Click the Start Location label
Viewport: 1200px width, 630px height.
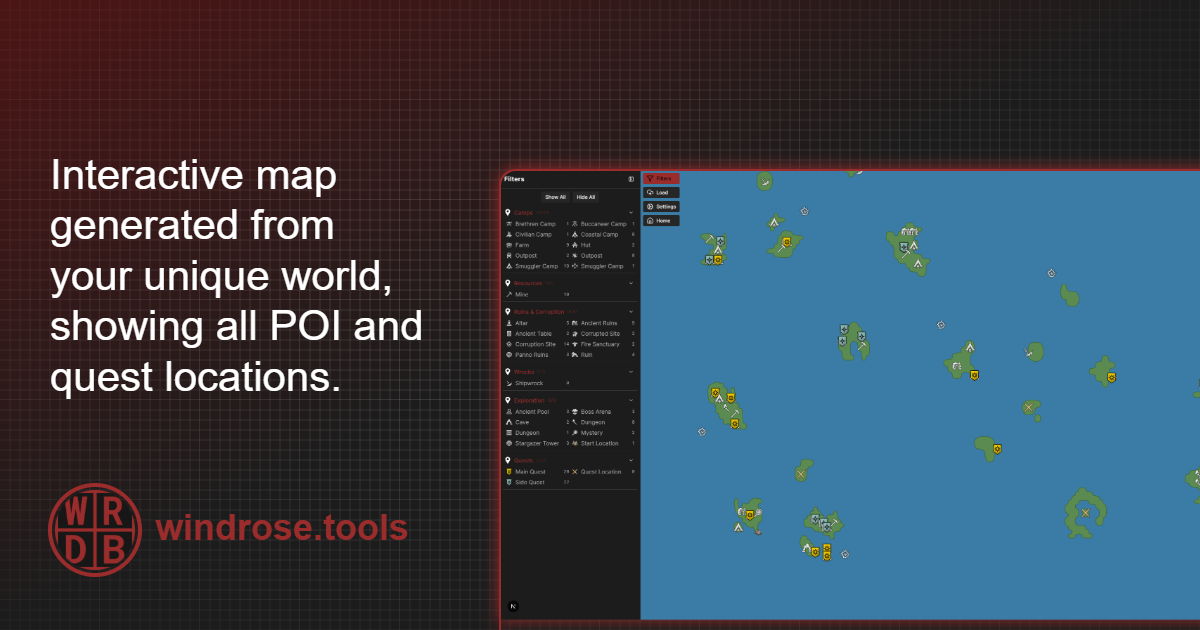coord(600,443)
